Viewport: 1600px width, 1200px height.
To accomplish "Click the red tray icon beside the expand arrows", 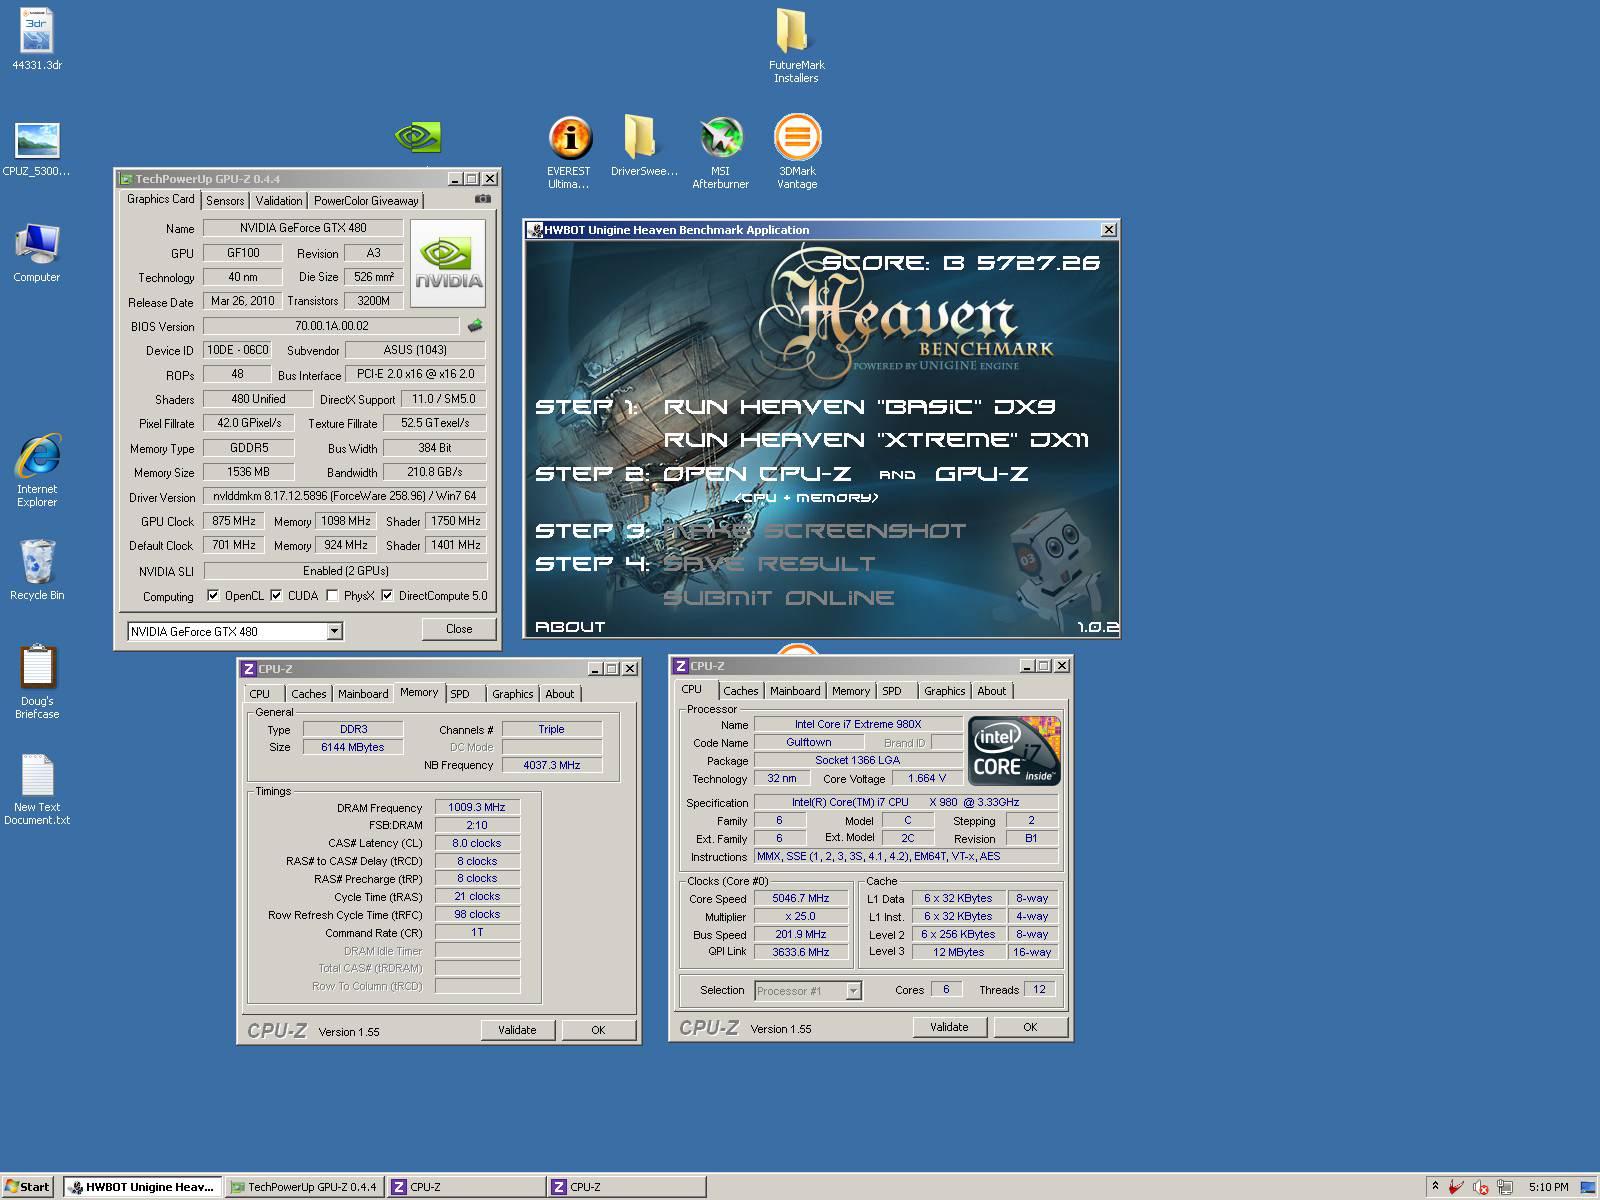I will click(1456, 1187).
